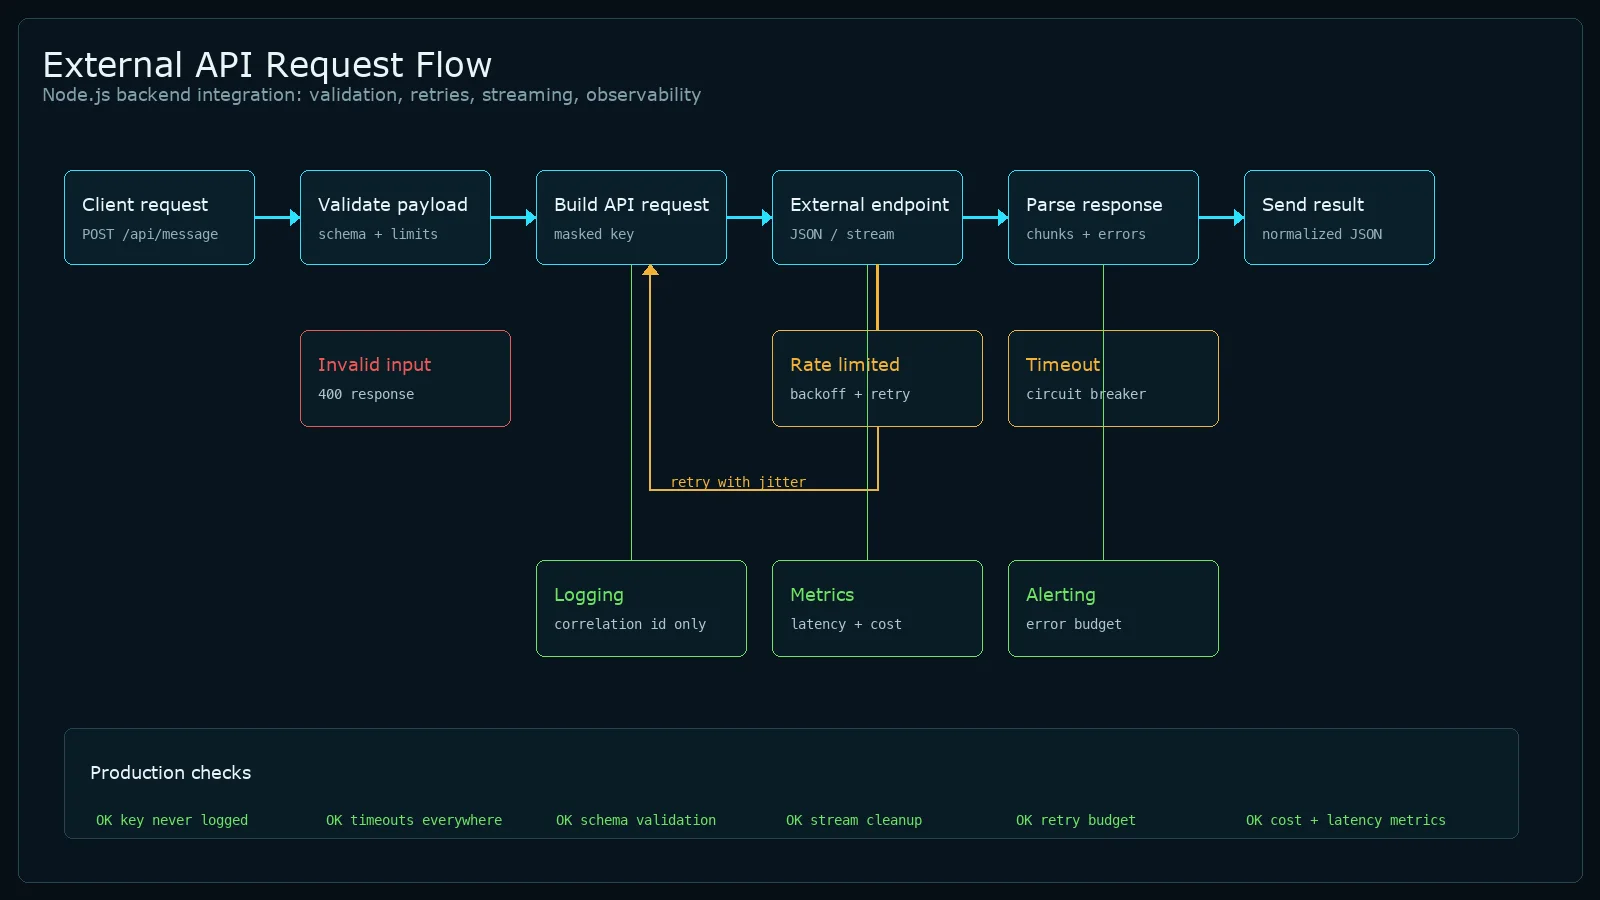Click the Node.js backend integration subtitle
This screenshot has height=900, width=1600.
(x=372, y=95)
